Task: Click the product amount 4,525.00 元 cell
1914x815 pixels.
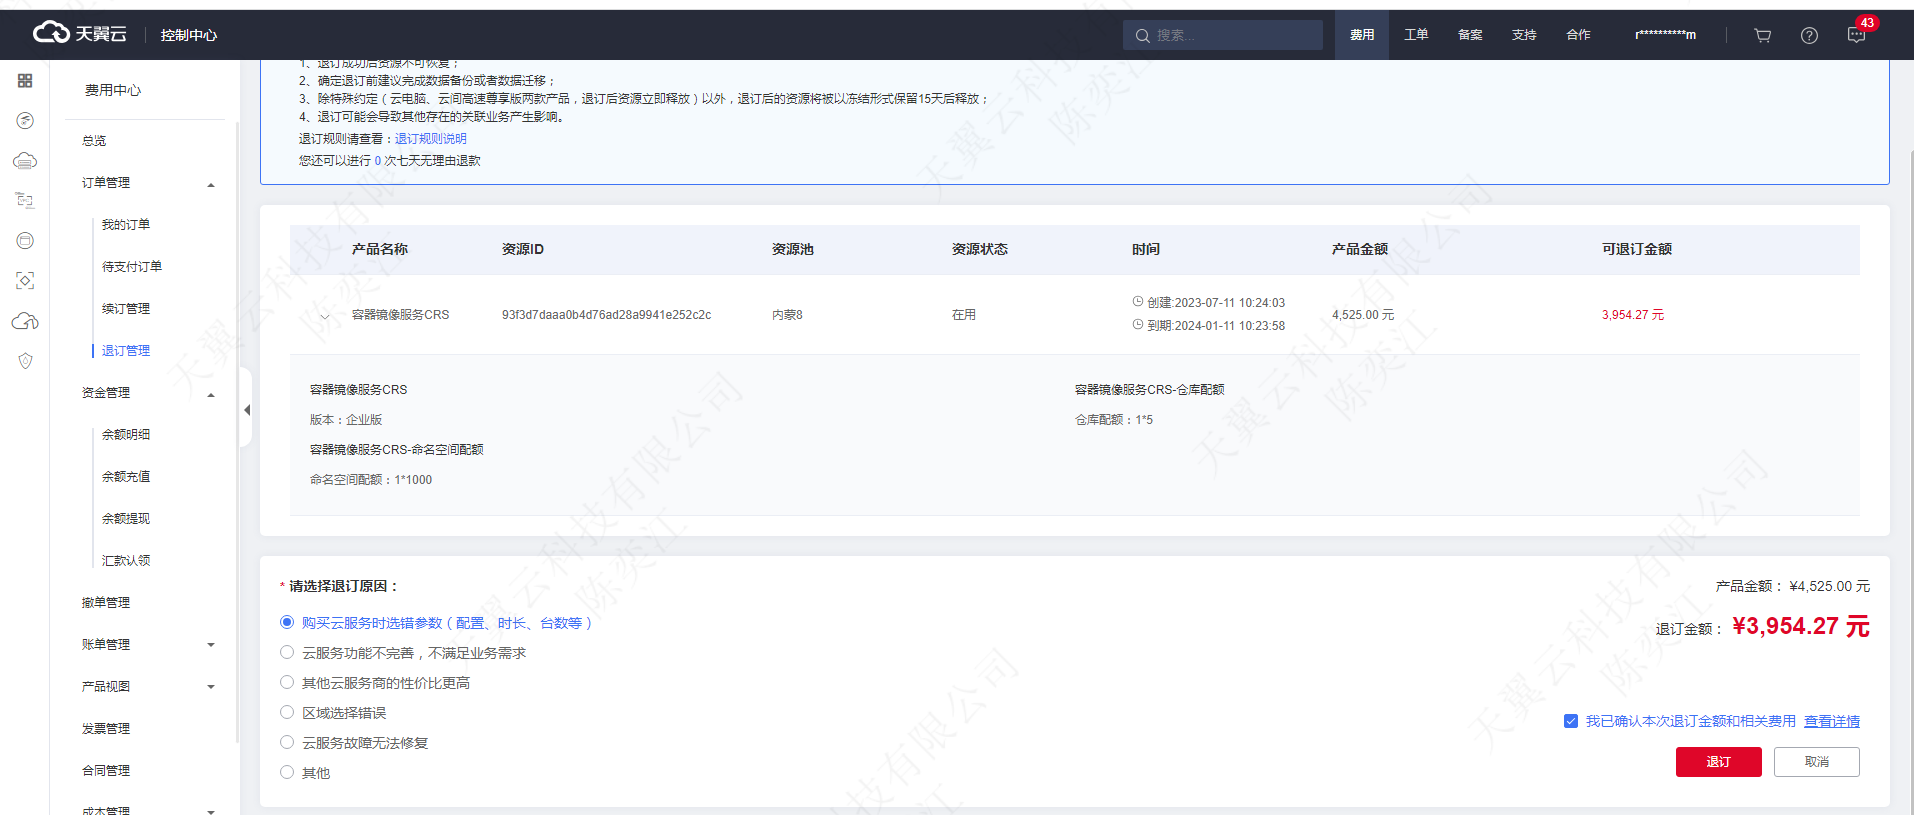Action: pyautogui.click(x=1363, y=315)
